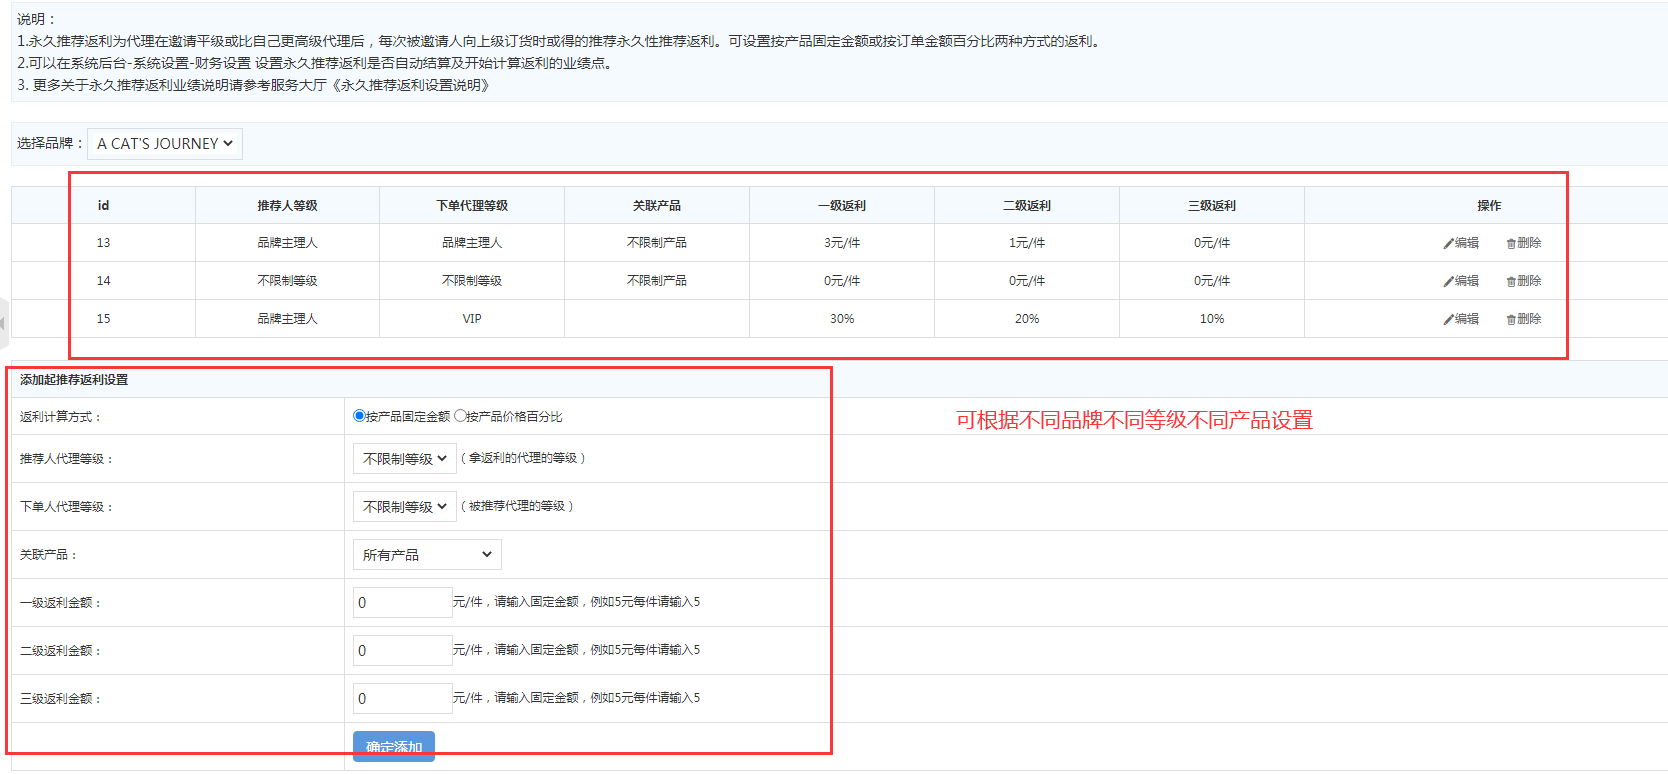Screen dimensions: 1668x774
Task: Click the 30% rebate cell
Action: tap(842, 319)
